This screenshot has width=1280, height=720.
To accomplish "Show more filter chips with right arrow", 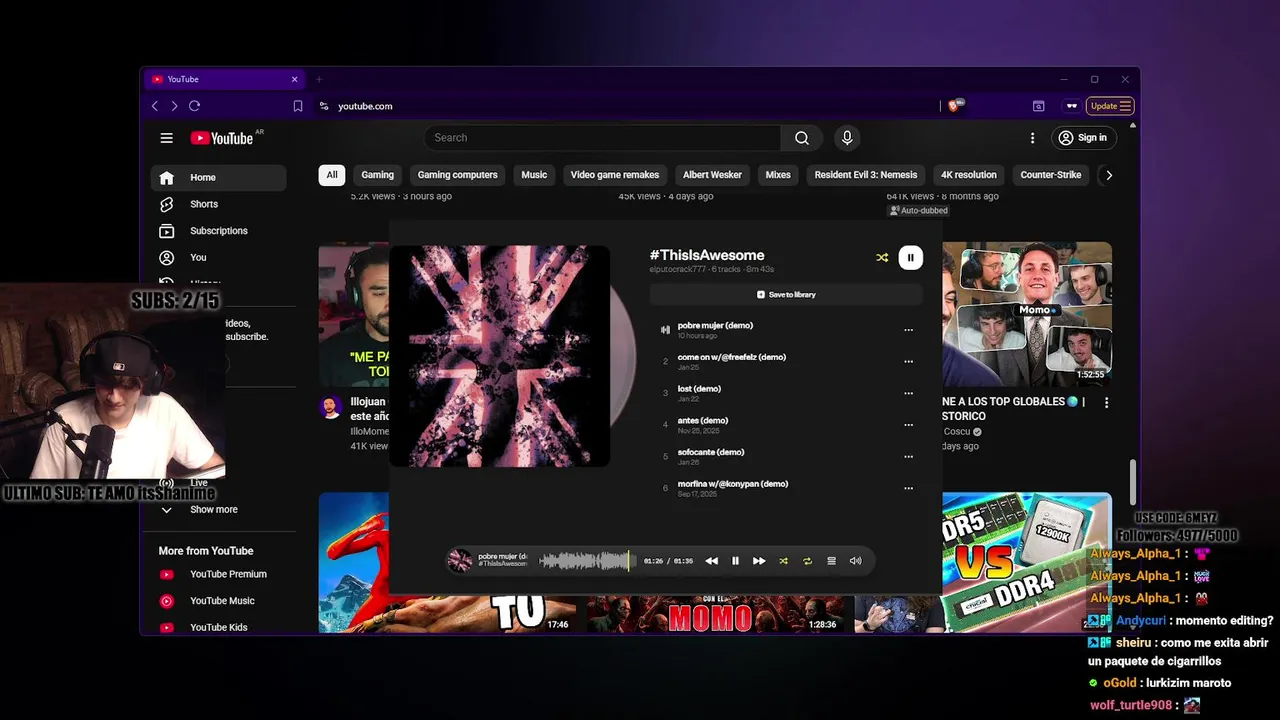I will click(x=1108, y=175).
